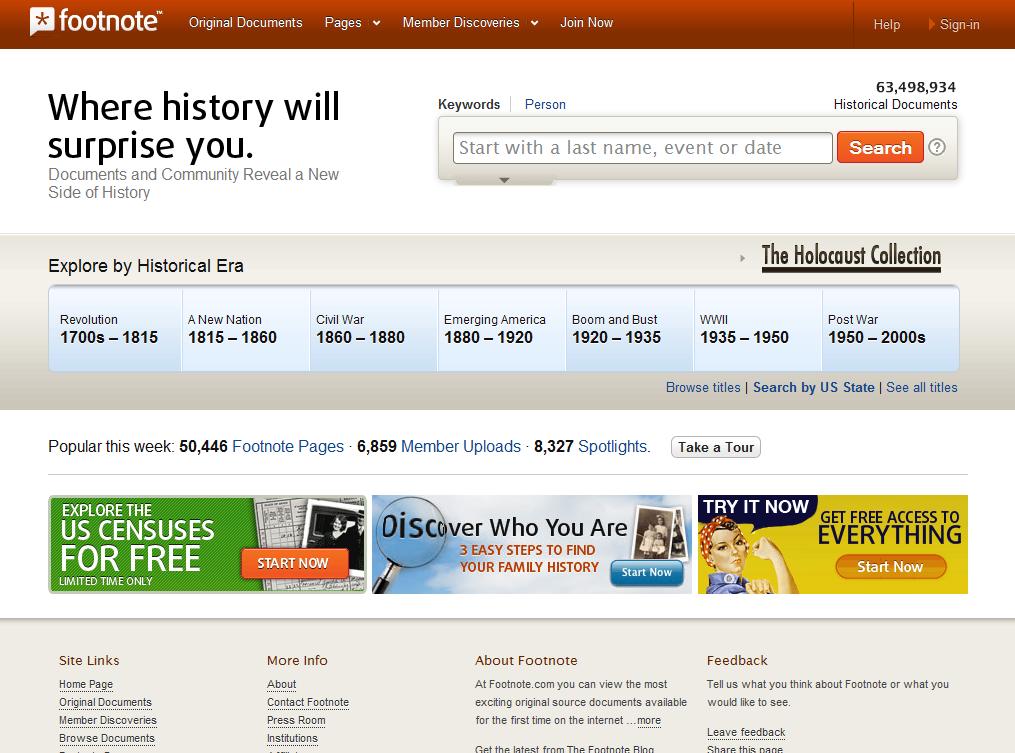Viewport: 1015px width, 753px height.
Task: Click the Browse titles link
Action: click(x=703, y=387)
